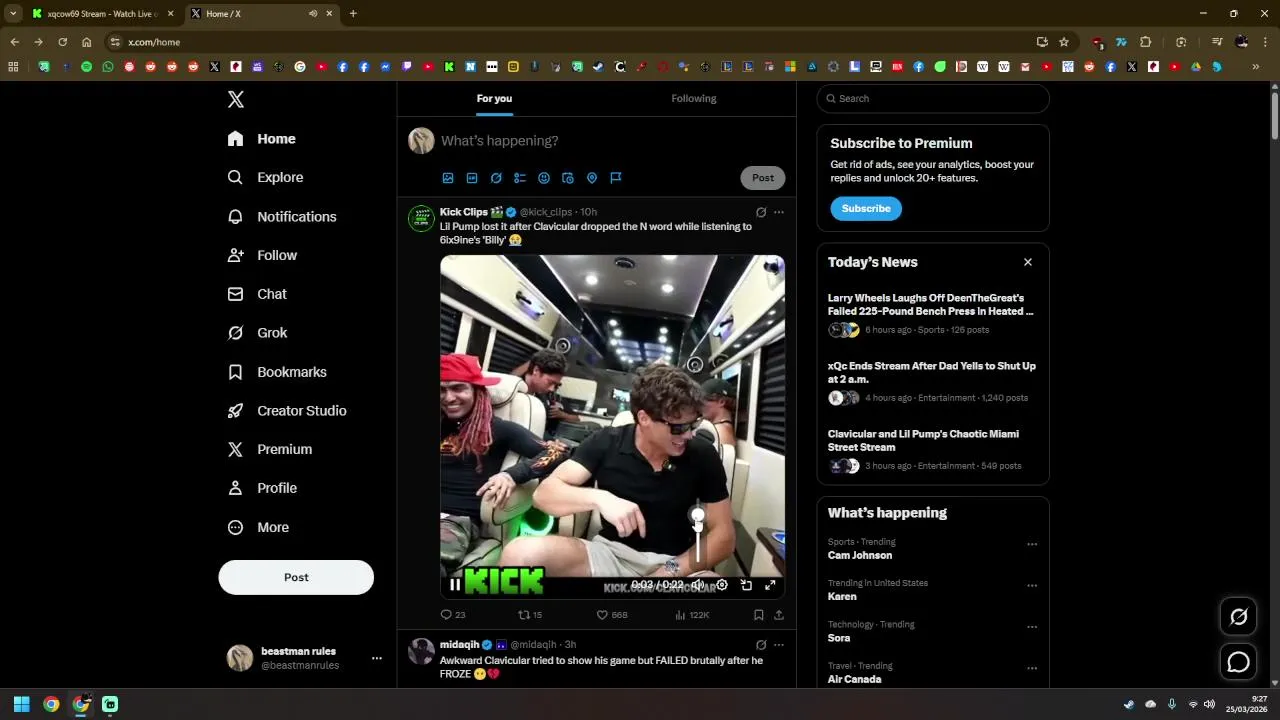Viewport: 1280px width, 720px height.
Task: View analytics for Kick Clips post
Action: tap(692, 615)
